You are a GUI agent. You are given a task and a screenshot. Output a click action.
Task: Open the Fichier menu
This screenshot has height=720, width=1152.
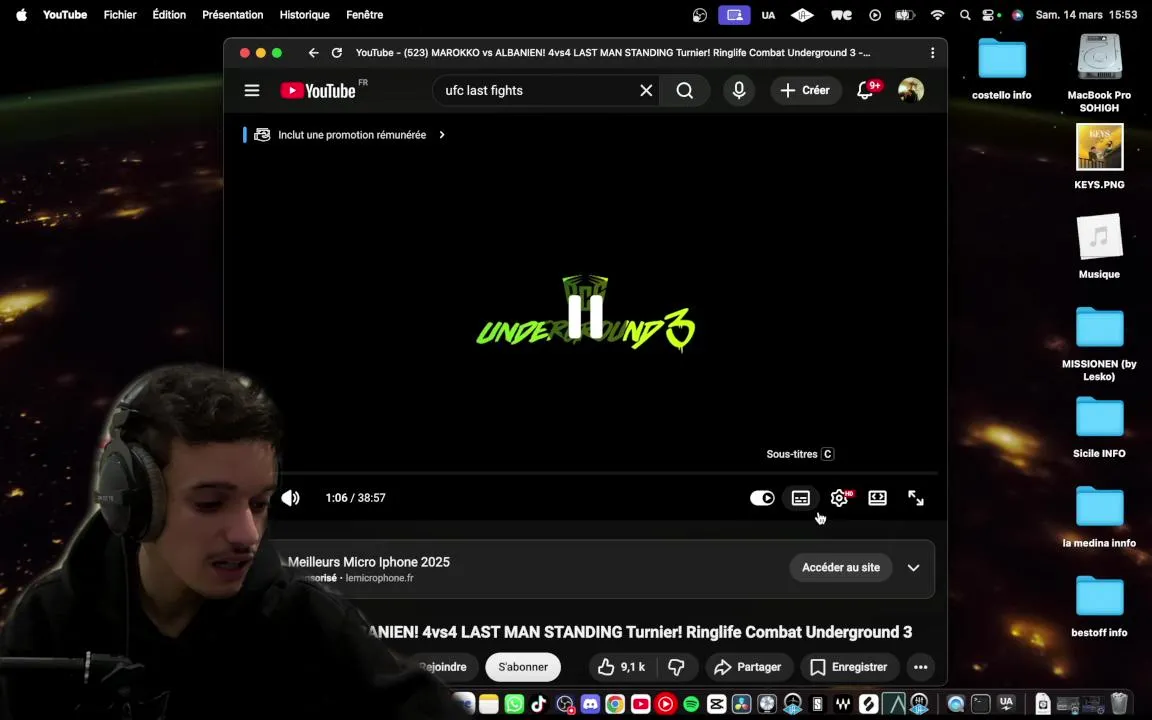tap(120, 15)
